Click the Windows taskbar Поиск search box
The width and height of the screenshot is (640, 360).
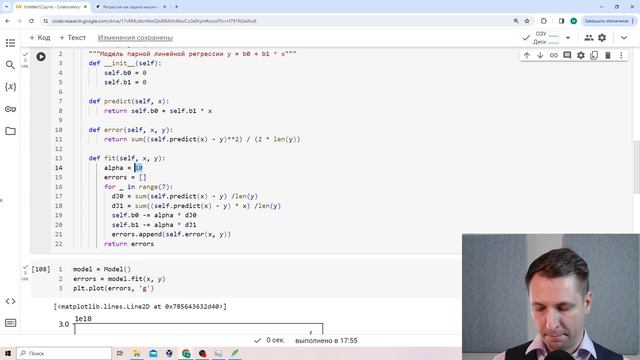(x=64, y=353)
